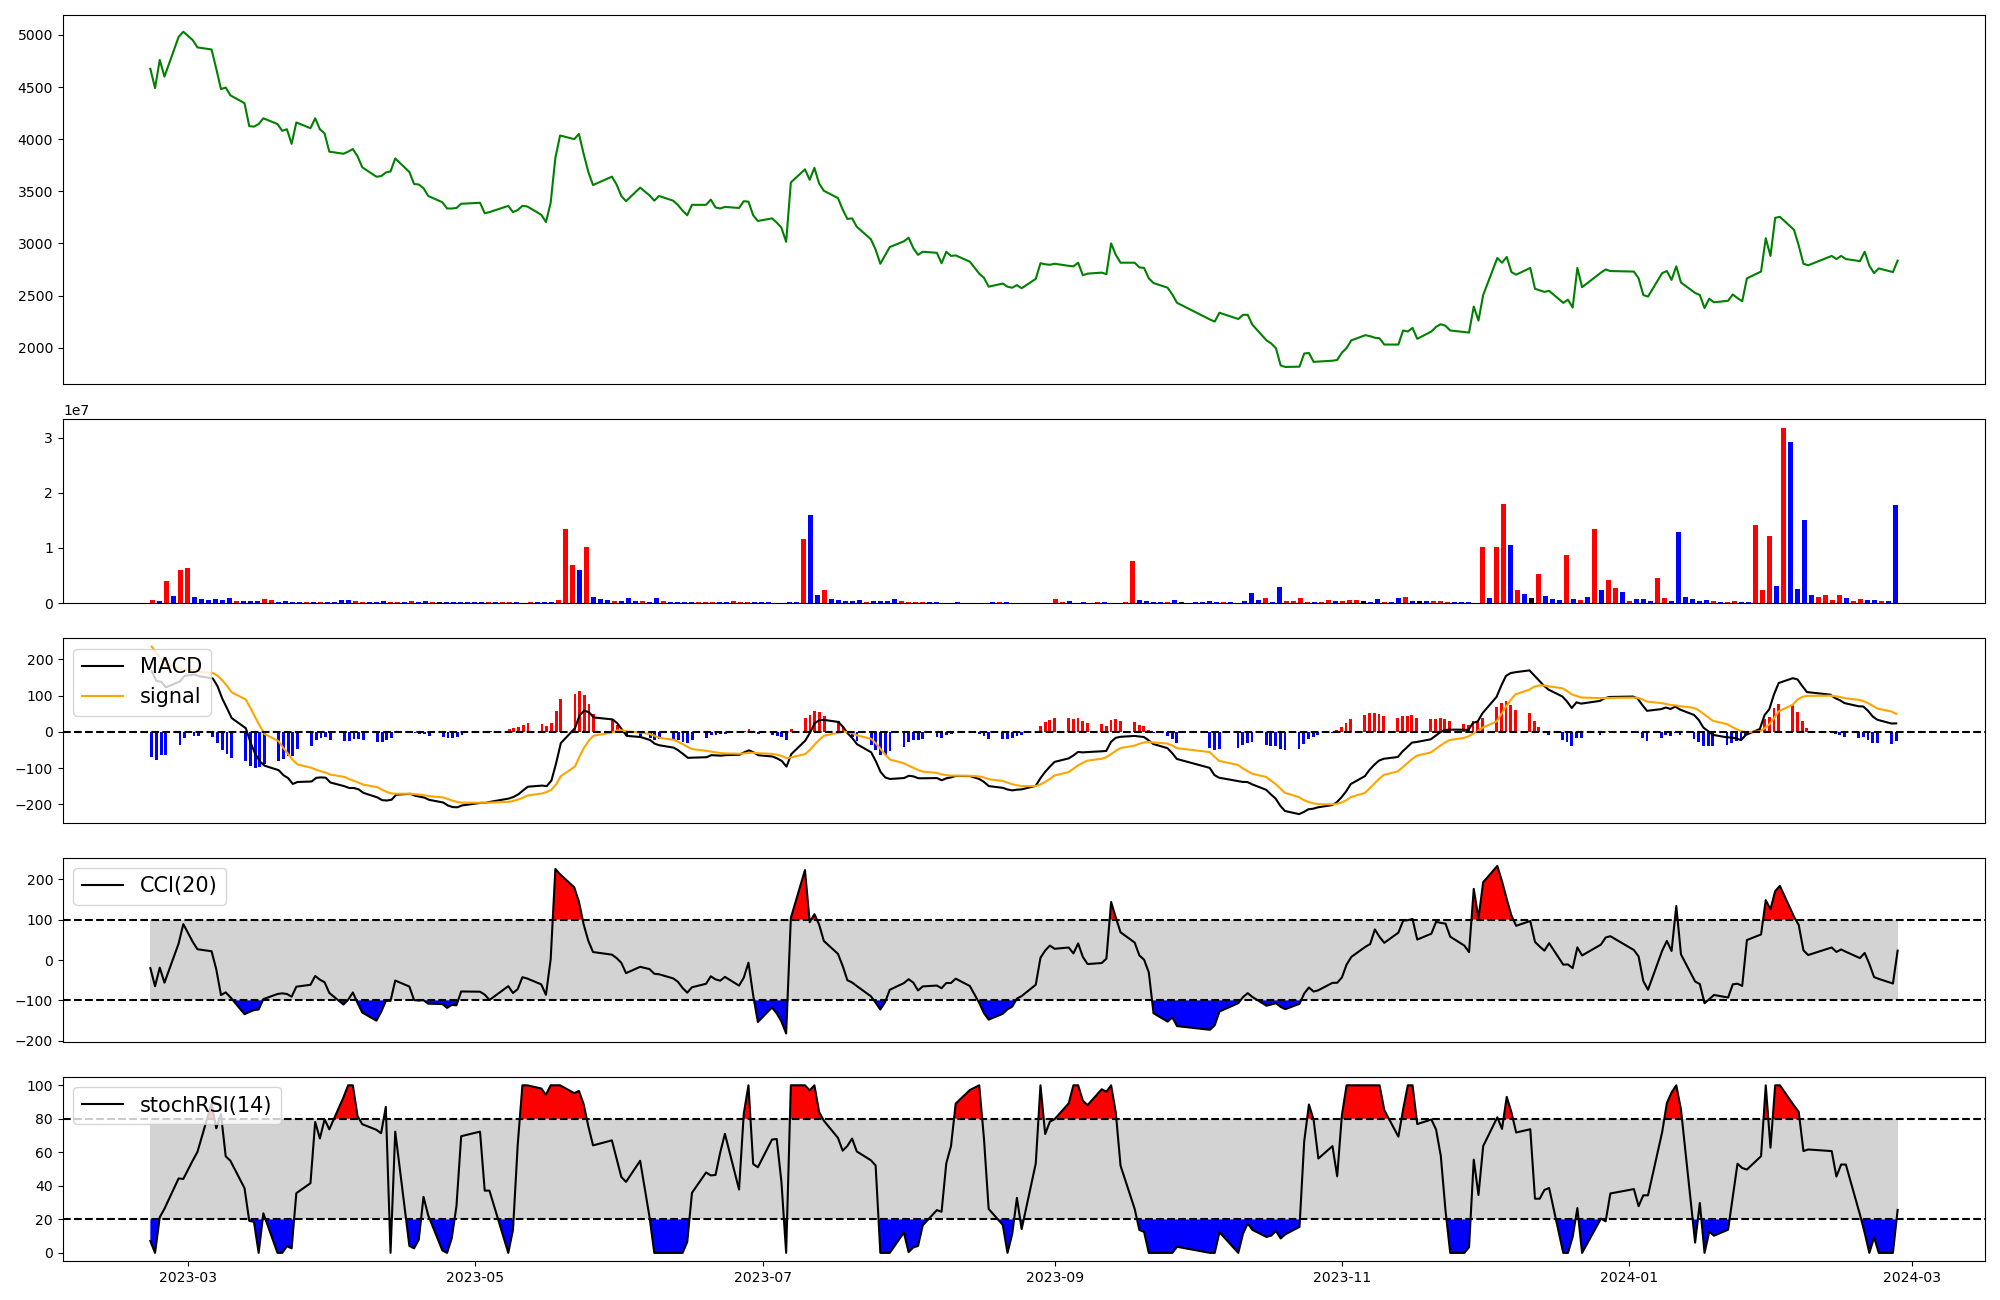Click the signal legend text

click(x=170, y=696)
